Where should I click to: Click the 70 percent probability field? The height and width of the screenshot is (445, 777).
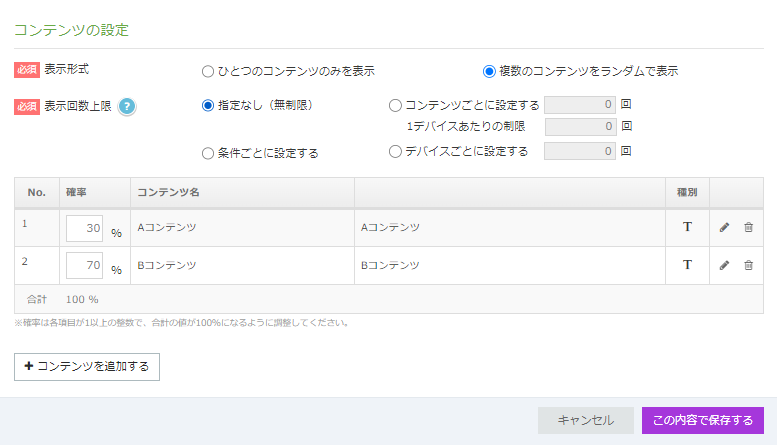point(85,266)
